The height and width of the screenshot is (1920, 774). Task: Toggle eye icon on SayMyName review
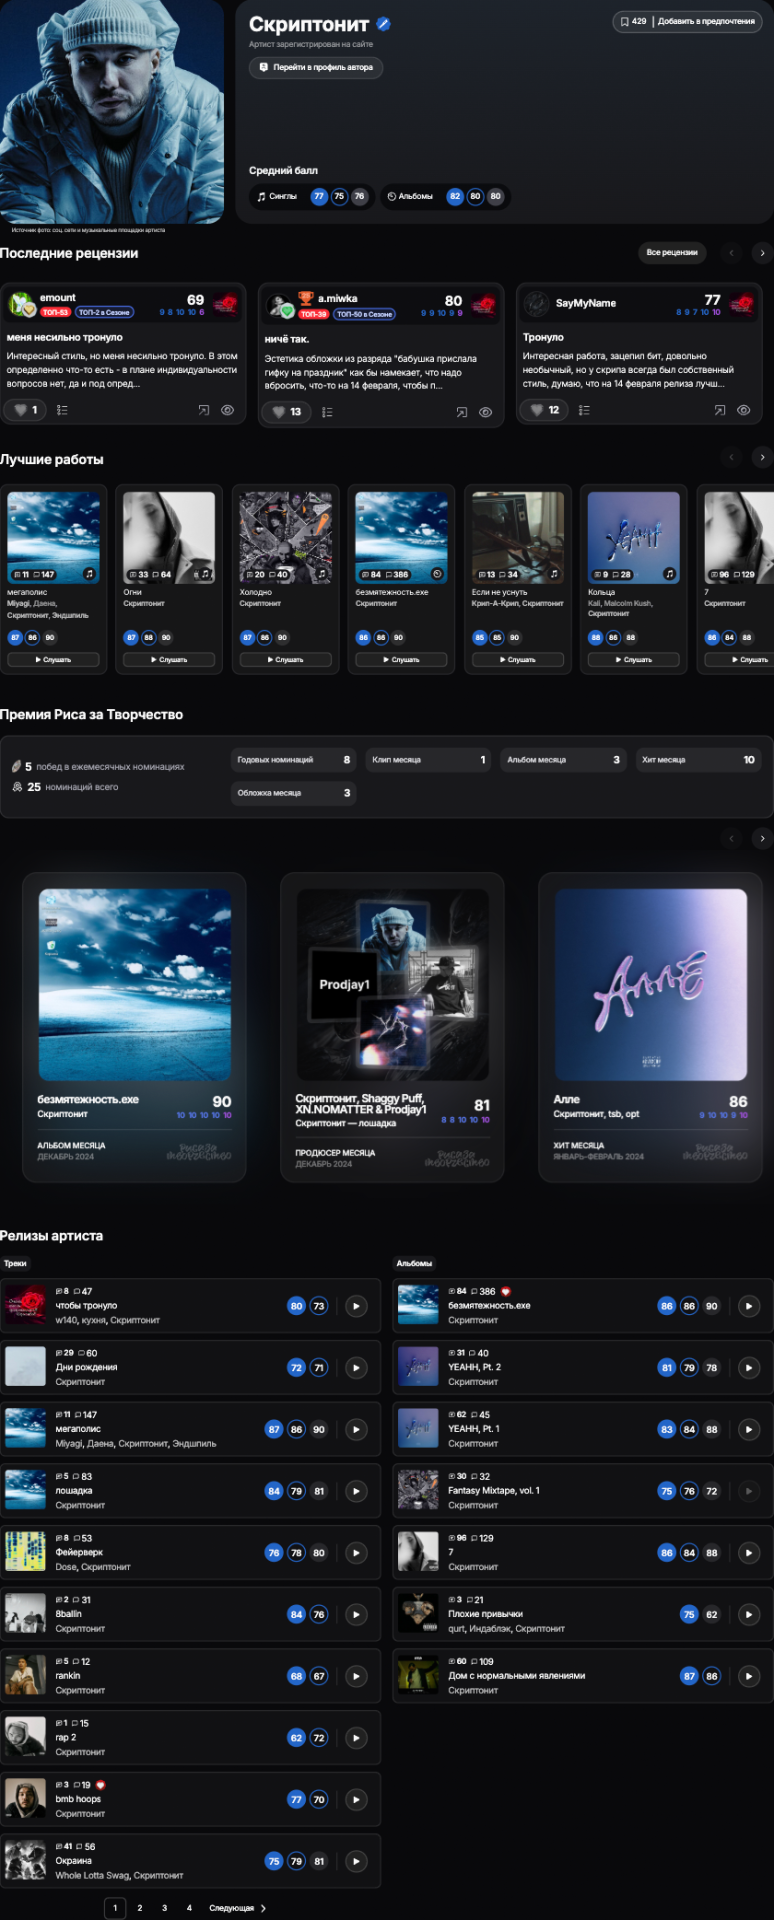click(744, 410)
